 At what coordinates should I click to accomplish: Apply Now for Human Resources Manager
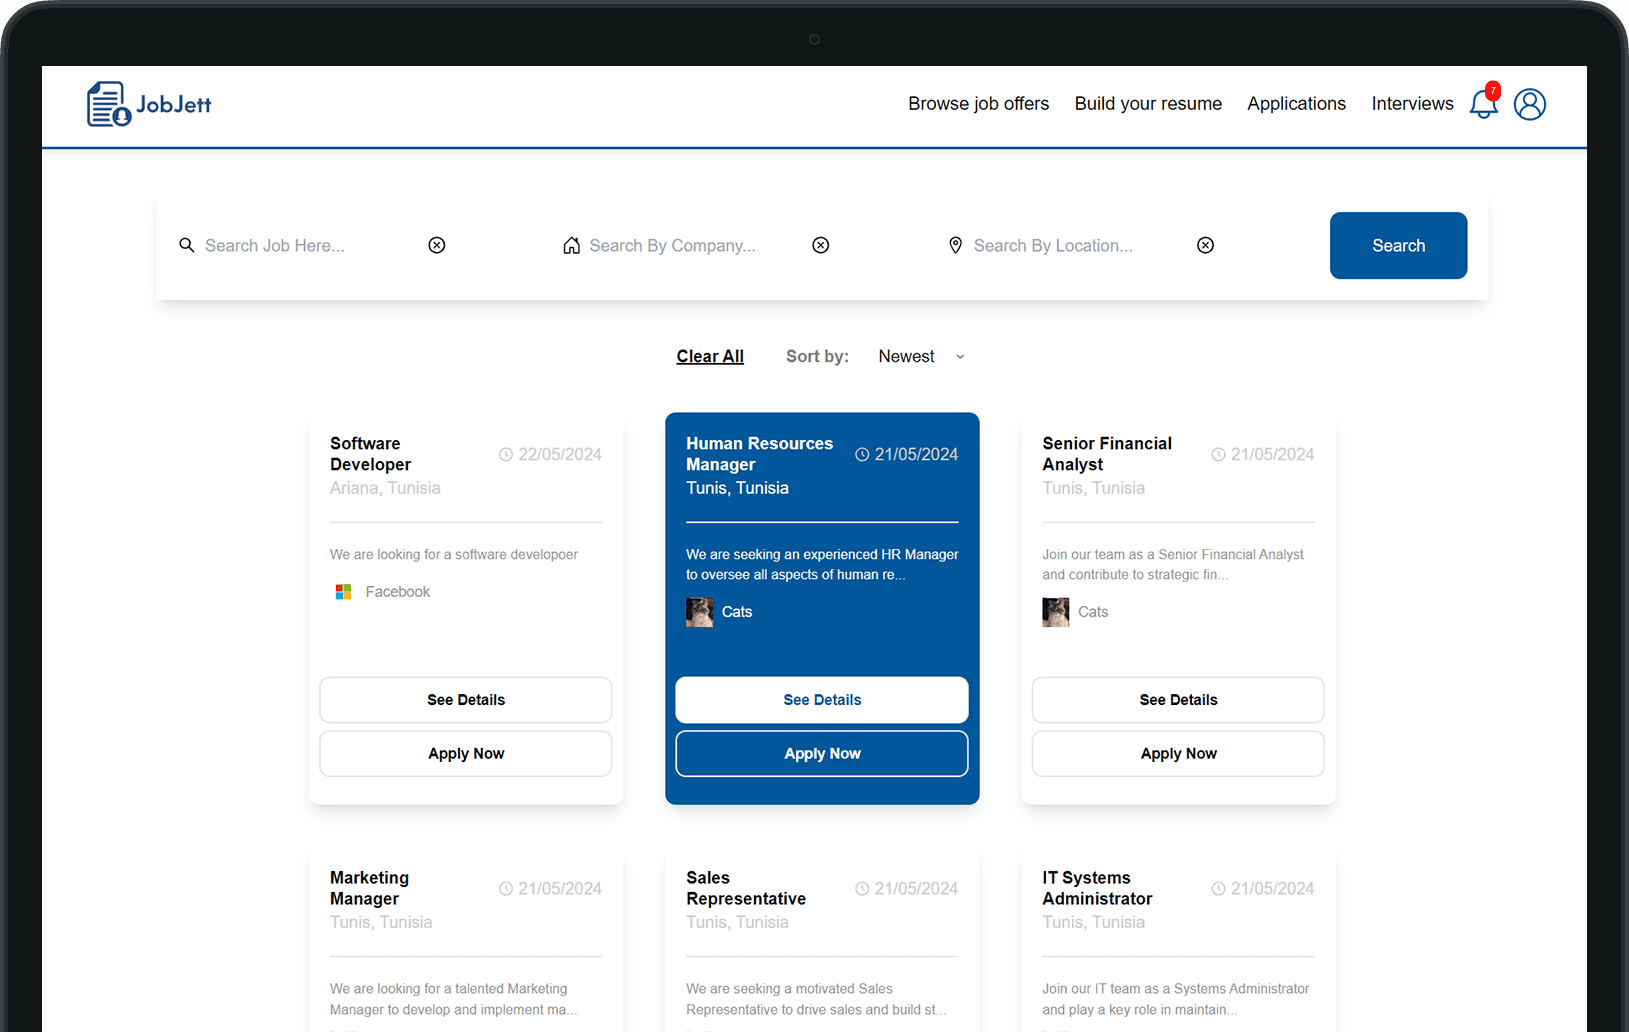point(822,754)
